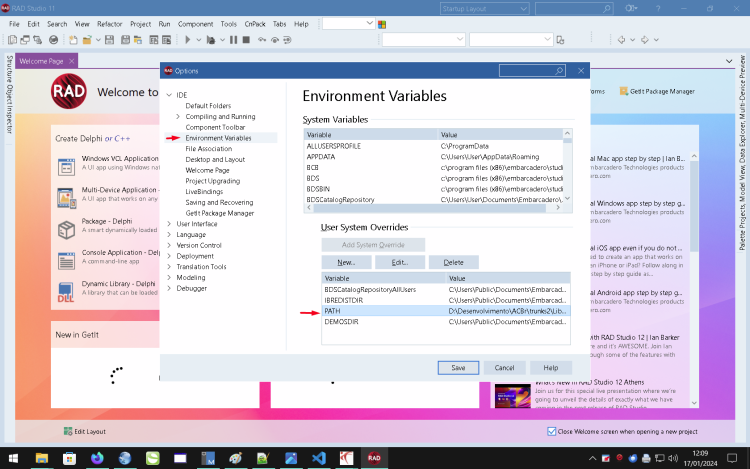
Task: Expand the User Interface tree node
Action: (x=169, y=224)
